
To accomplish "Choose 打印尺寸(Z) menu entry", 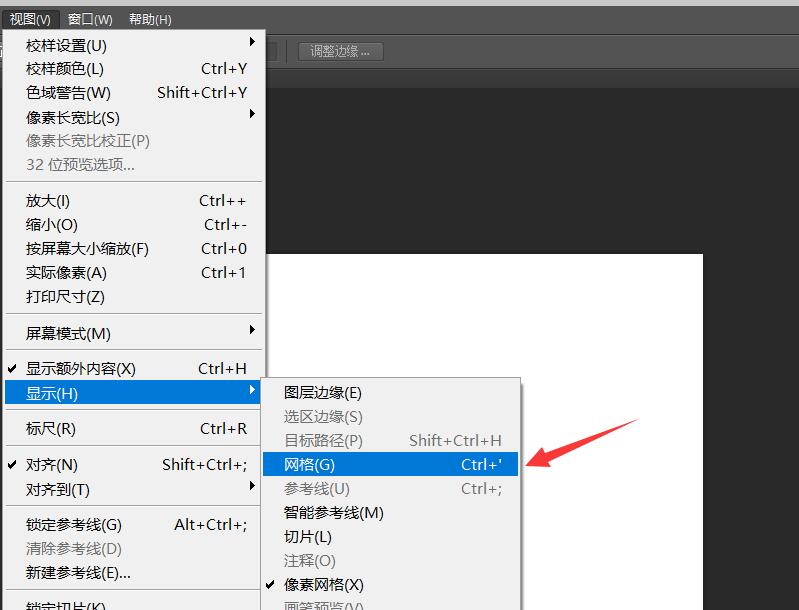I will click(134, 297).
